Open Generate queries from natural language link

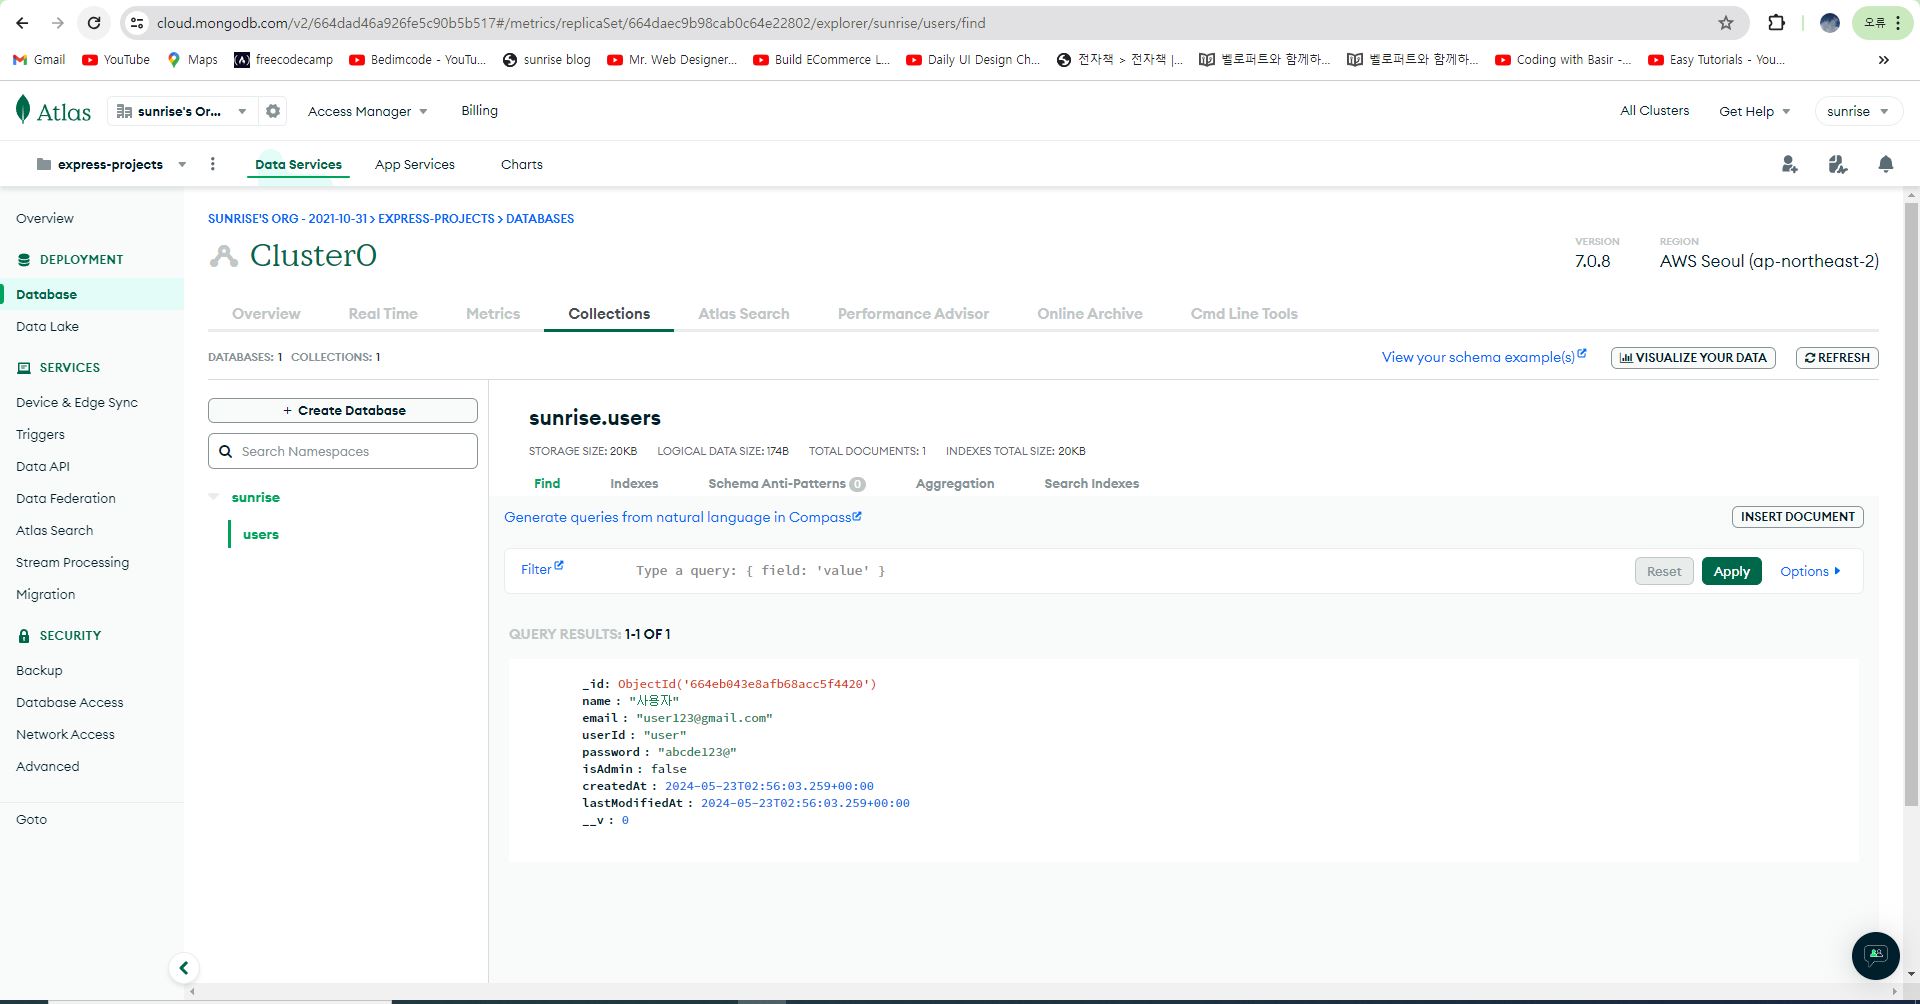coord(683,517)
